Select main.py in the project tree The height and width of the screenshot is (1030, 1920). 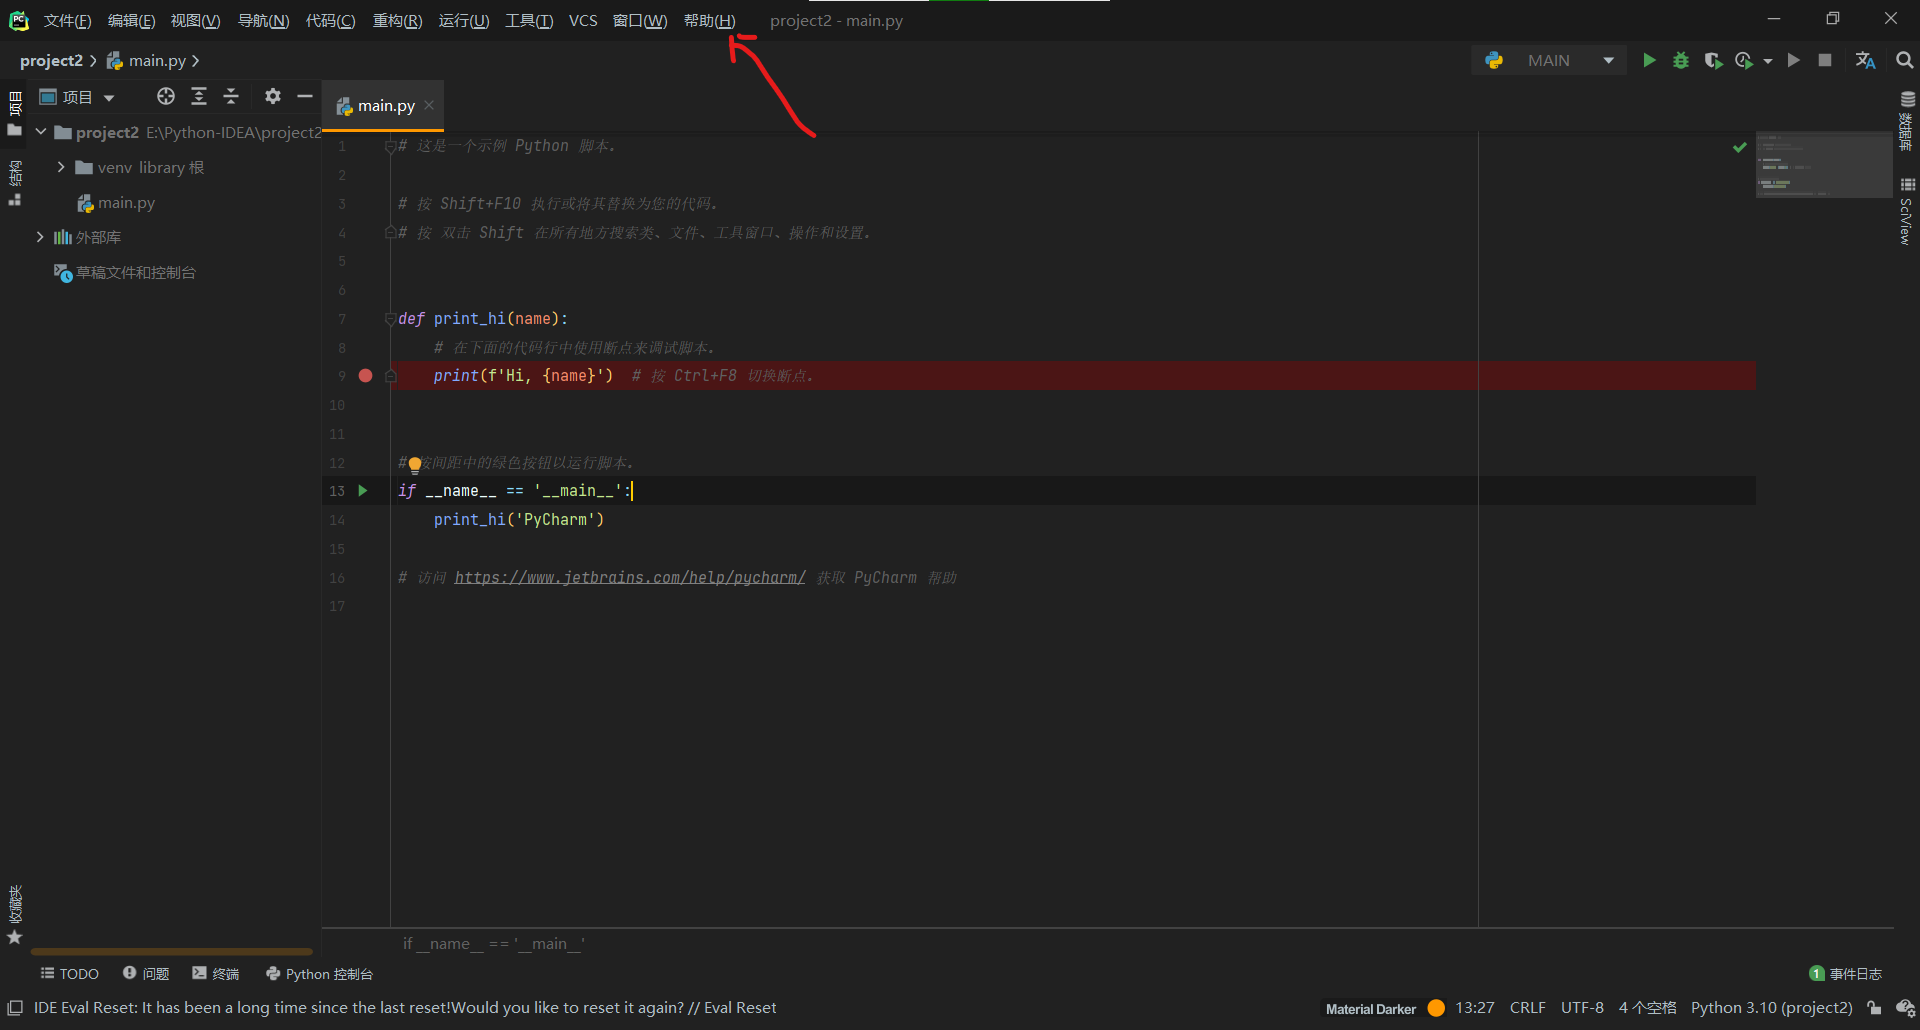[x=126, y=203]
